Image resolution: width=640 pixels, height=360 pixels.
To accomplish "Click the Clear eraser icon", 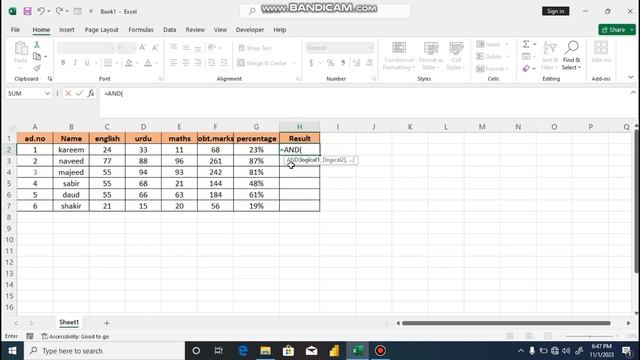I will (526, 69).
